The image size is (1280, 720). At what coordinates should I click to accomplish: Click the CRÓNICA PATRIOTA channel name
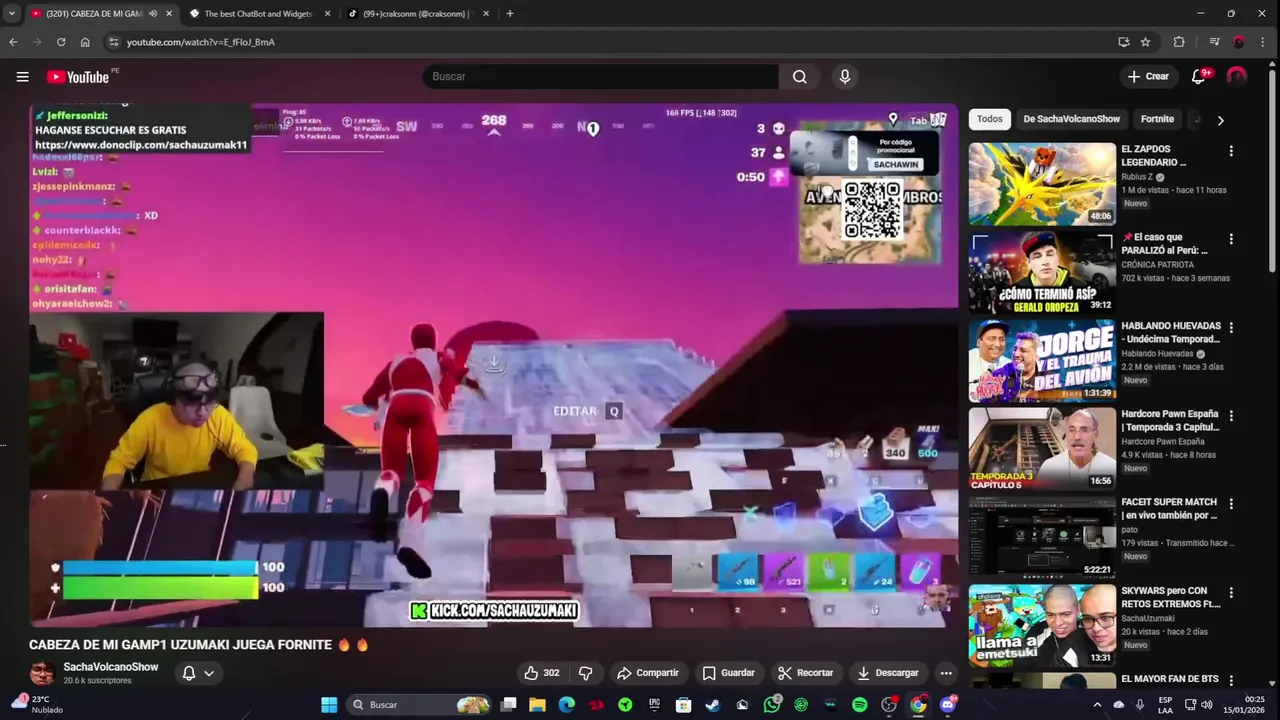pyautogui.click(x=1158, y=265)
